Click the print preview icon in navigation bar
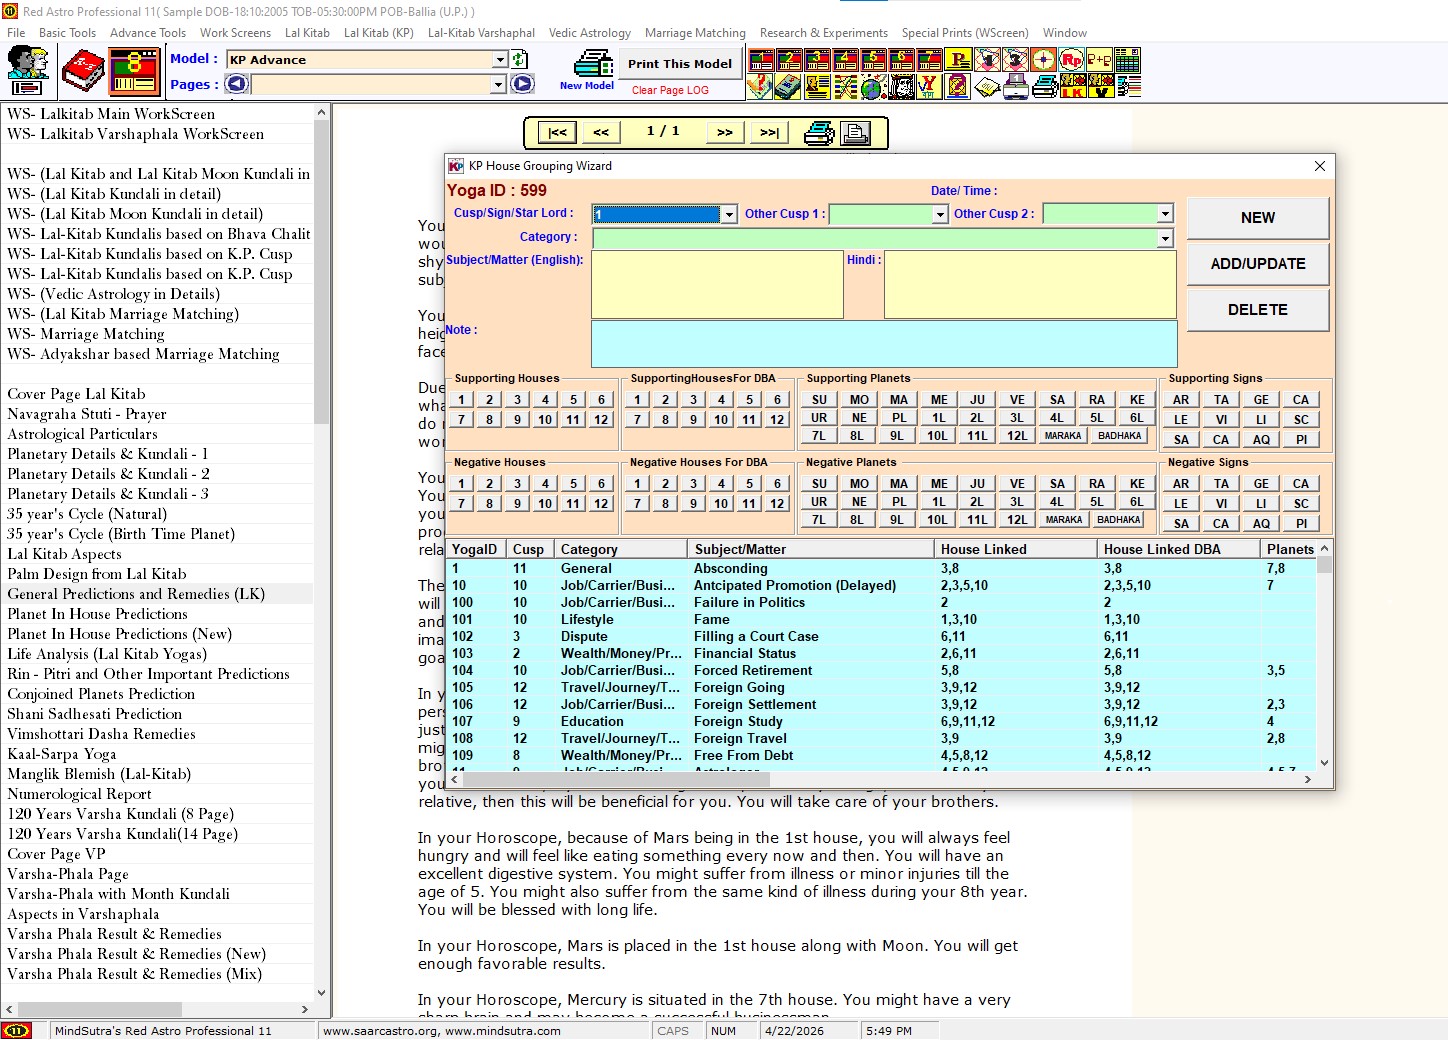This screenshot has height=1040, width=1448. coord(855,133)
